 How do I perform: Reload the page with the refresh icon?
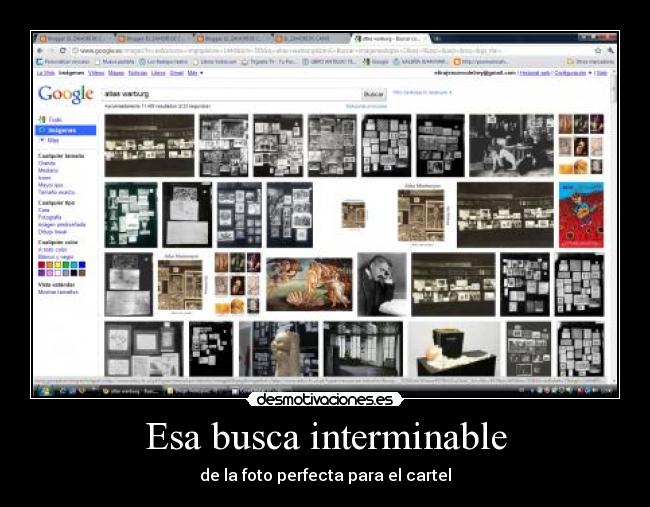pyautogui.click(x=63, y=51)
